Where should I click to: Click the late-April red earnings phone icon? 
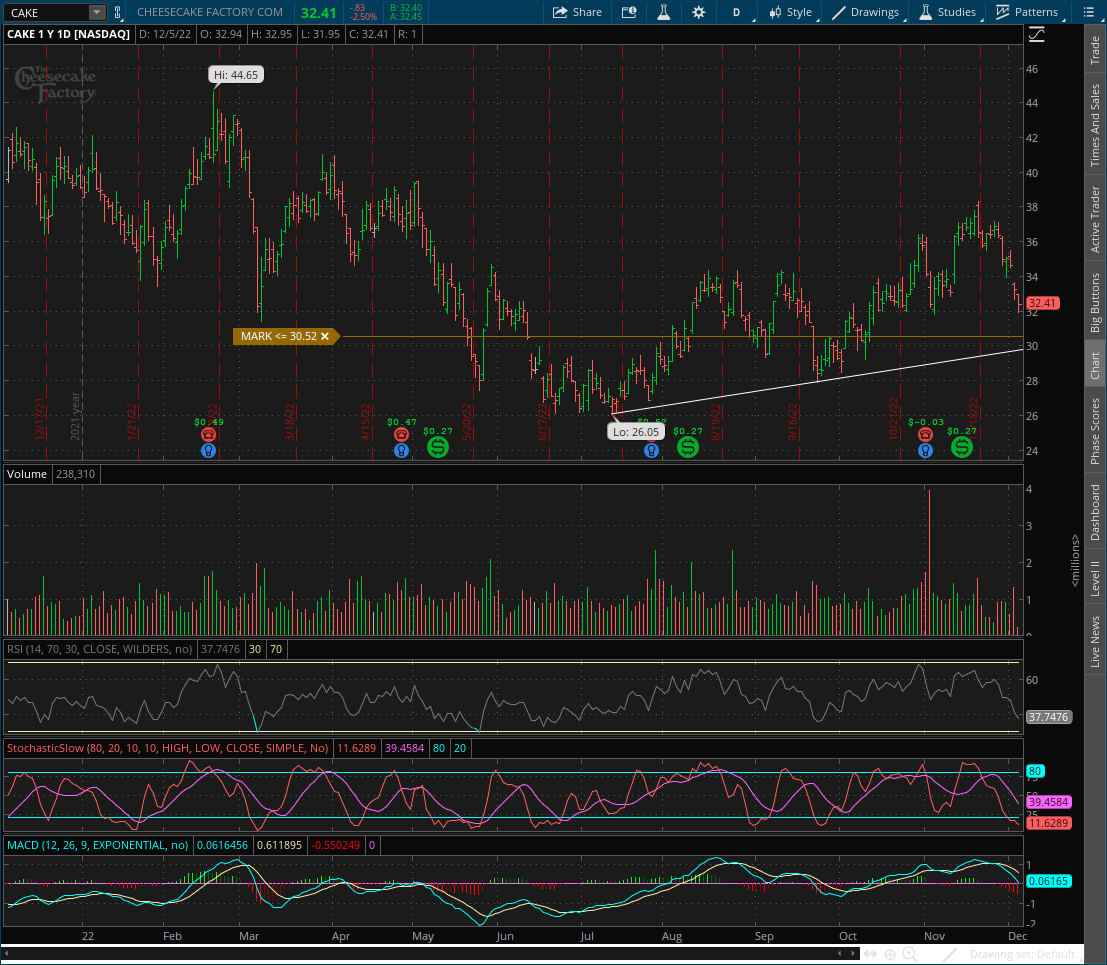coord(401,434)
